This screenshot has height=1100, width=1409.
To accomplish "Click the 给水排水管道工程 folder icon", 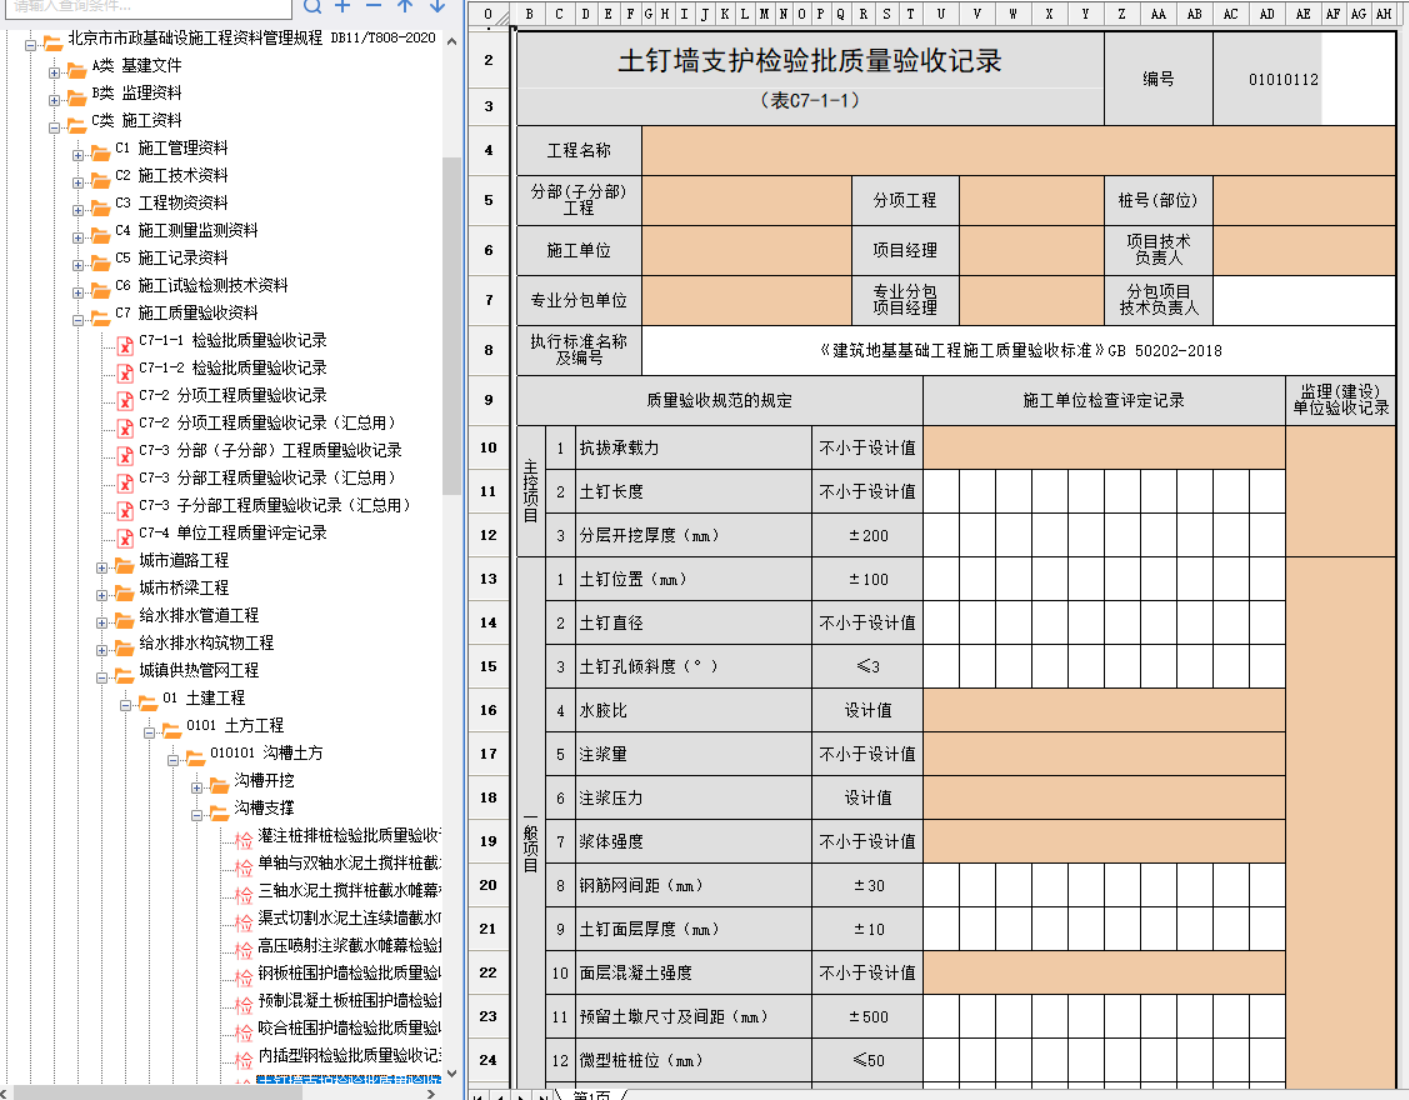I will point(124,621).
